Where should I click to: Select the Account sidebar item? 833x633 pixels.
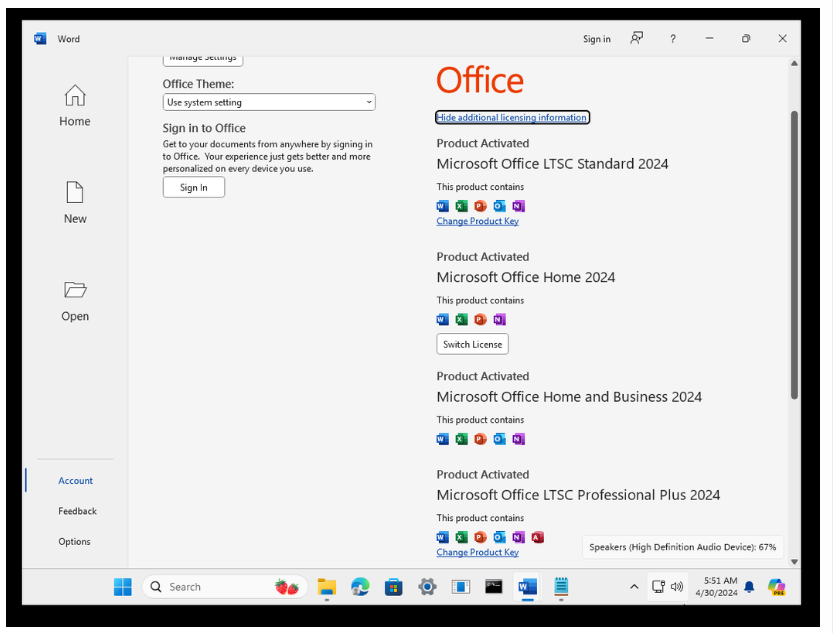(75, 481)
